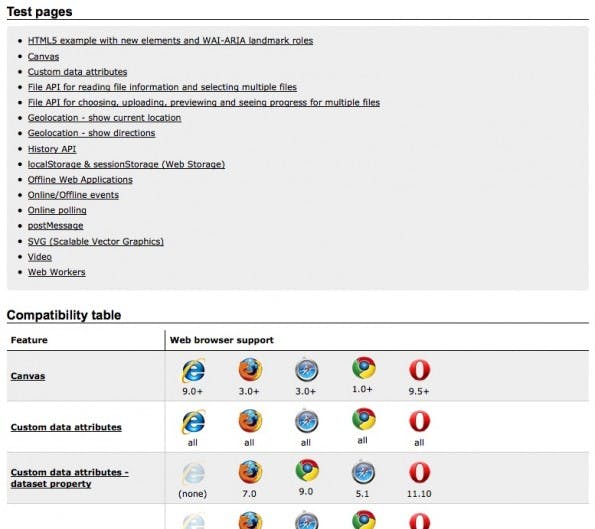595x529 pixels.
Task: Click Opera icon in Custom data attributes row
Action: point(420,421)
